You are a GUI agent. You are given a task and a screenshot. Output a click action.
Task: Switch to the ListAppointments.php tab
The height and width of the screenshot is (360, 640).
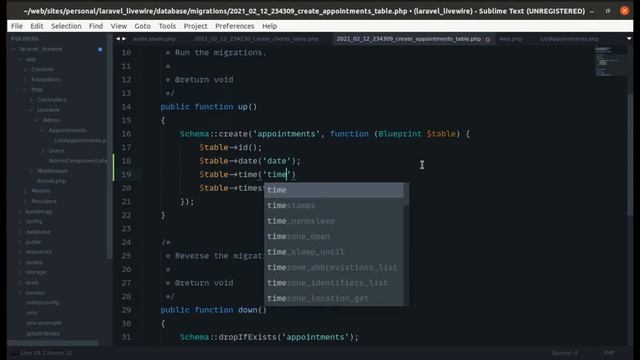(569, 39)
